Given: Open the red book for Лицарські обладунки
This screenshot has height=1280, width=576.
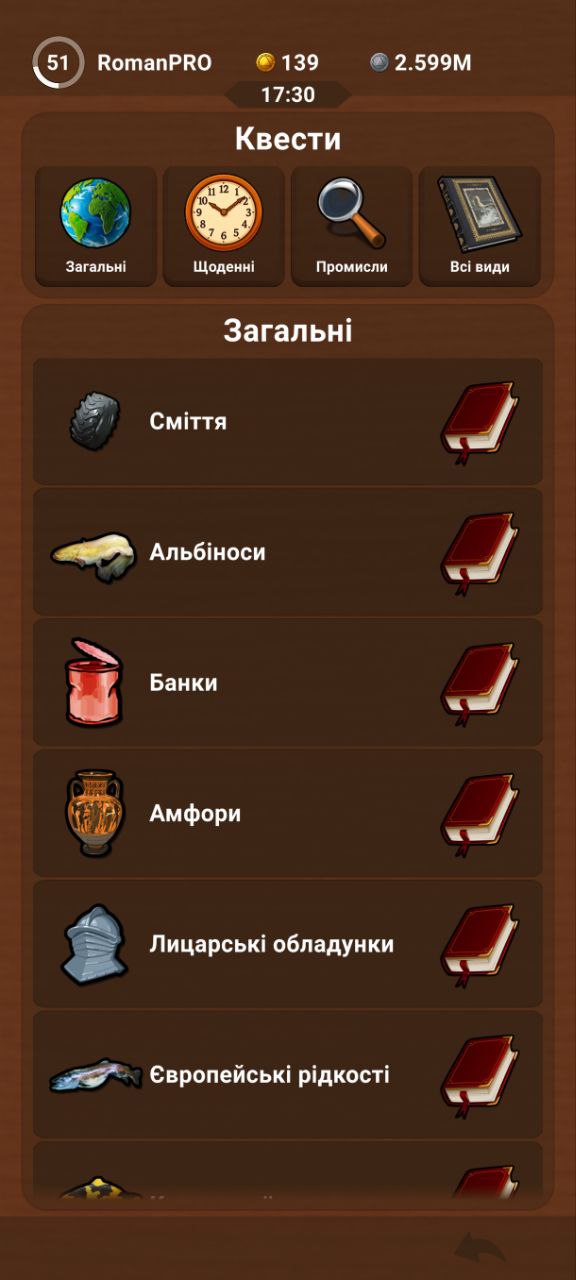Looking at the screenshot, I should click(480, 946).
